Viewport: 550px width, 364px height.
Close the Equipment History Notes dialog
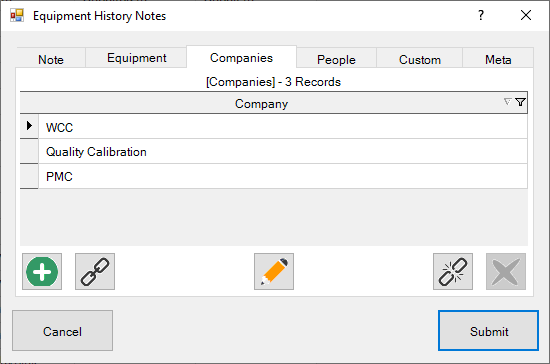pos(526,15)
